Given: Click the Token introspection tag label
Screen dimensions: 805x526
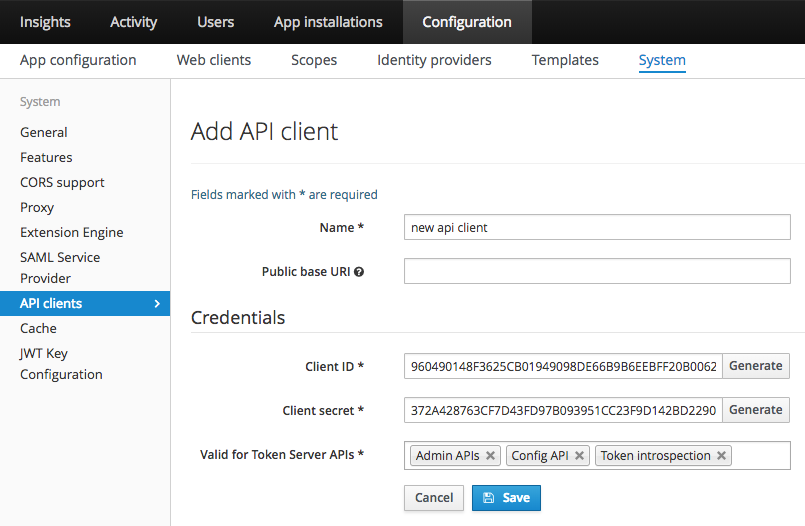Looking at the screenshot, I should pos(656,456).
